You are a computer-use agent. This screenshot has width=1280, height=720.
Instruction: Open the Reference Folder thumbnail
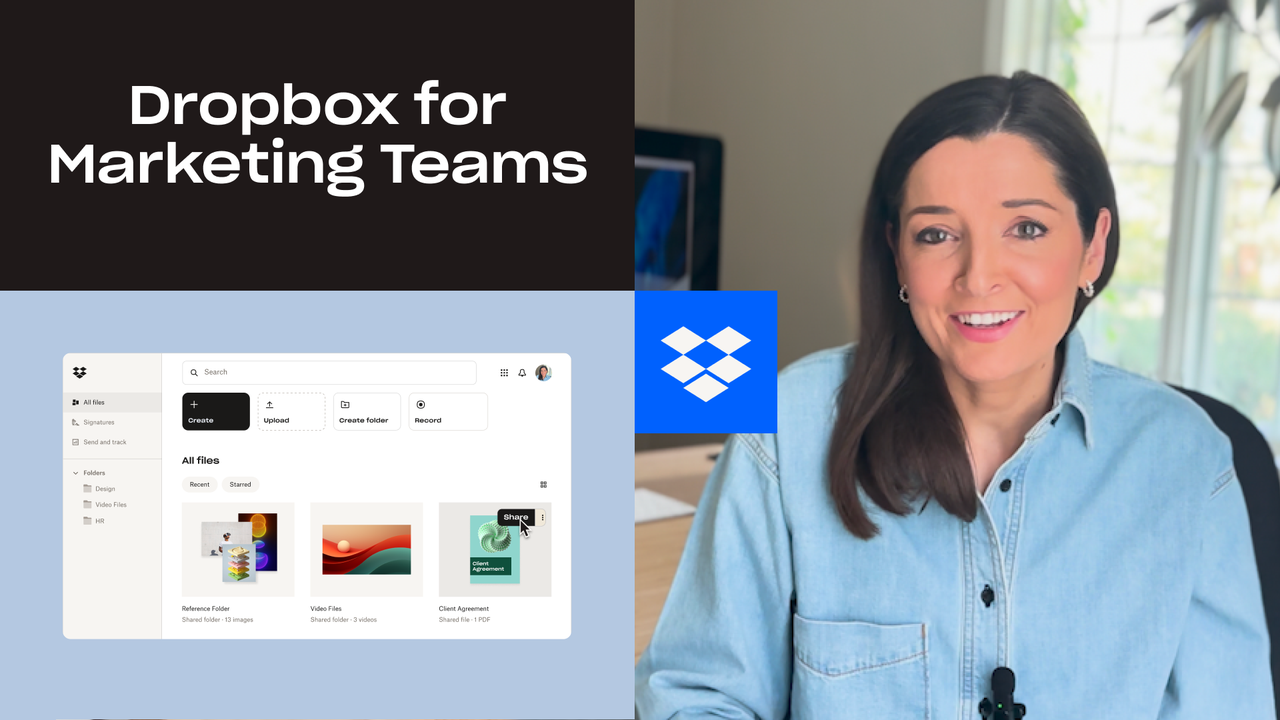point(238,549)
